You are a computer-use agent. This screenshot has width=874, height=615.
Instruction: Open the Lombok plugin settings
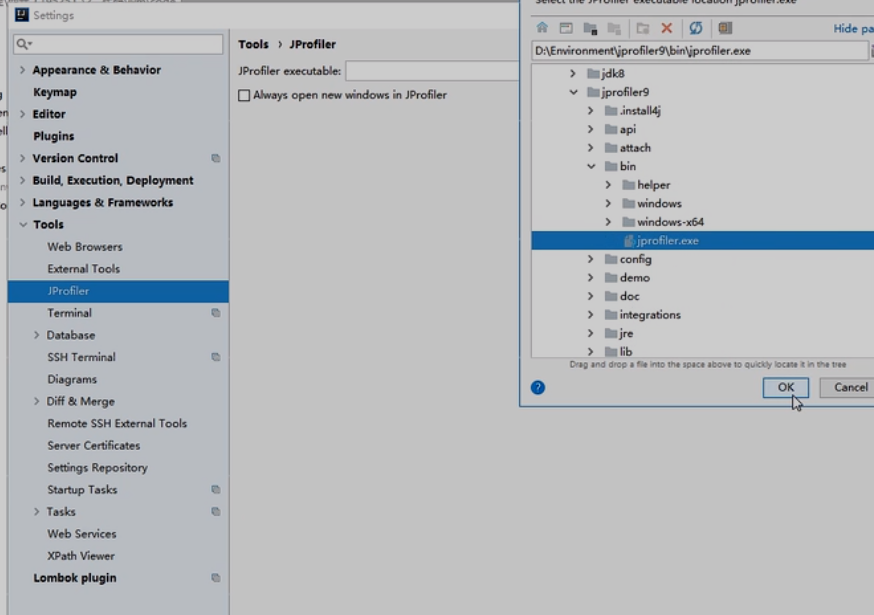[x=75, y=578]
